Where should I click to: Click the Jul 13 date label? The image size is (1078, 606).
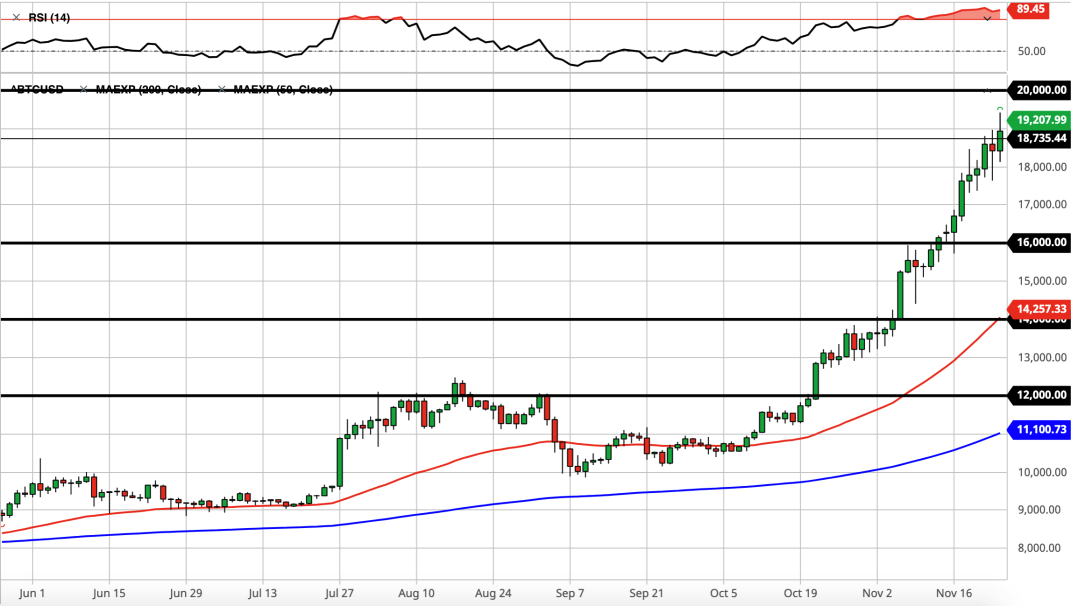(263, 593)
